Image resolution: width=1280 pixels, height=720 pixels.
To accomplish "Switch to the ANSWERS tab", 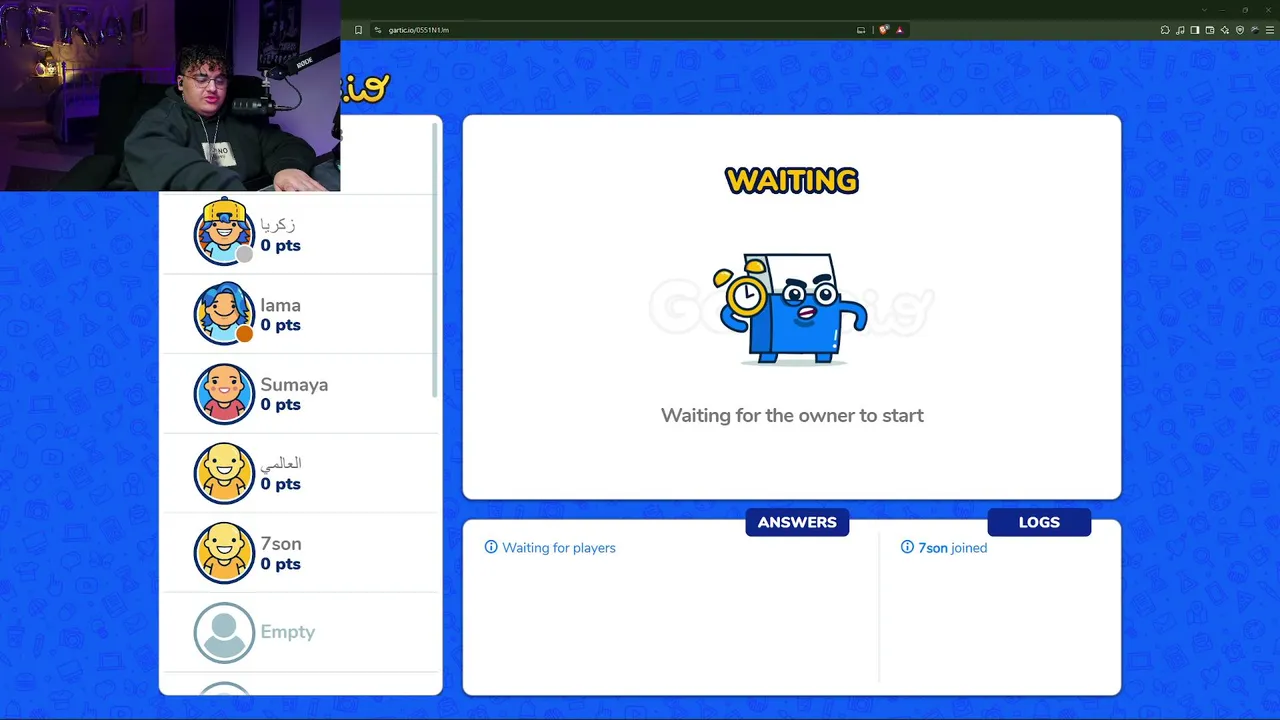I will pos(797,522).
